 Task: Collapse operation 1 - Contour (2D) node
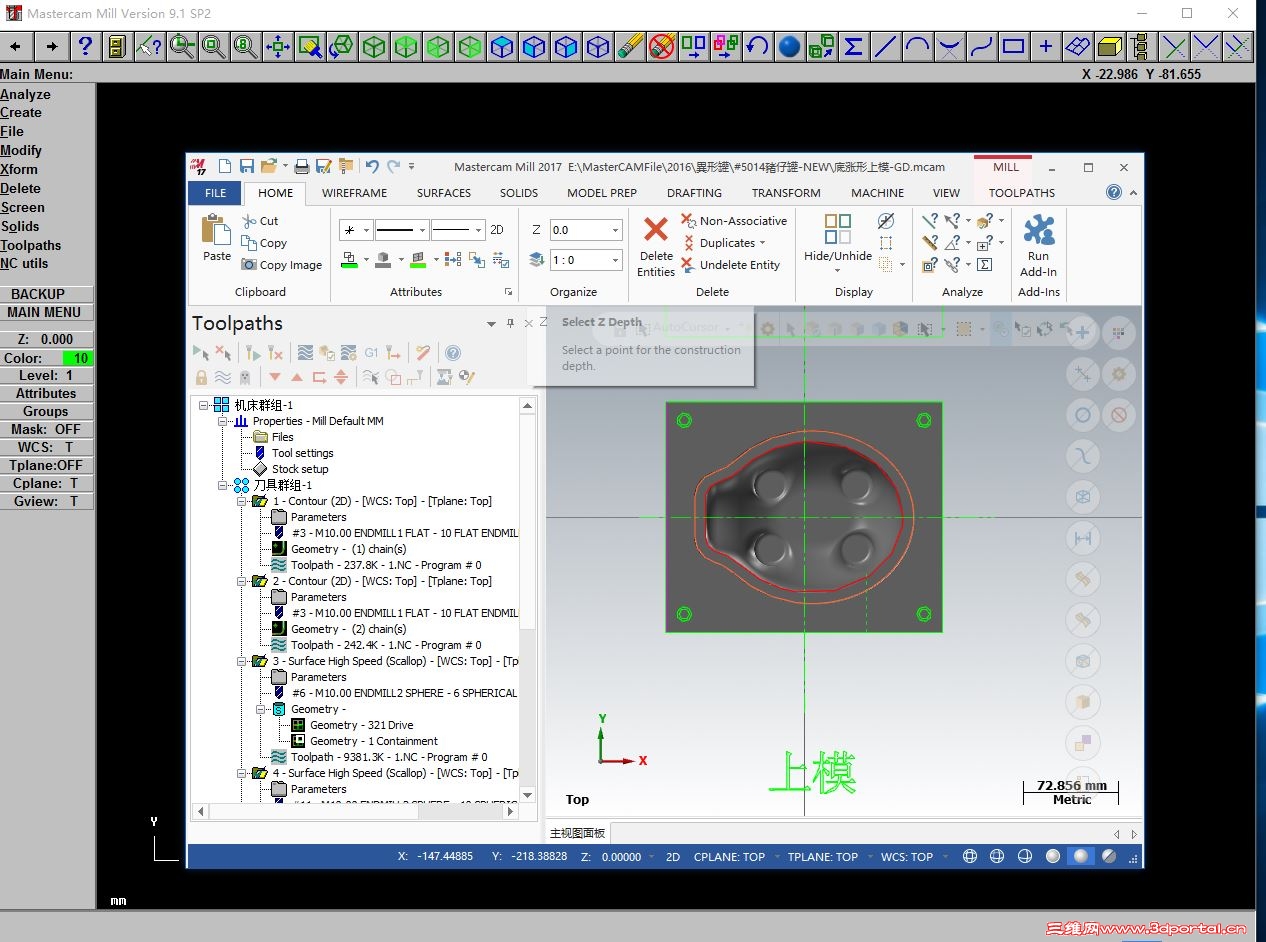coord(242,501)
